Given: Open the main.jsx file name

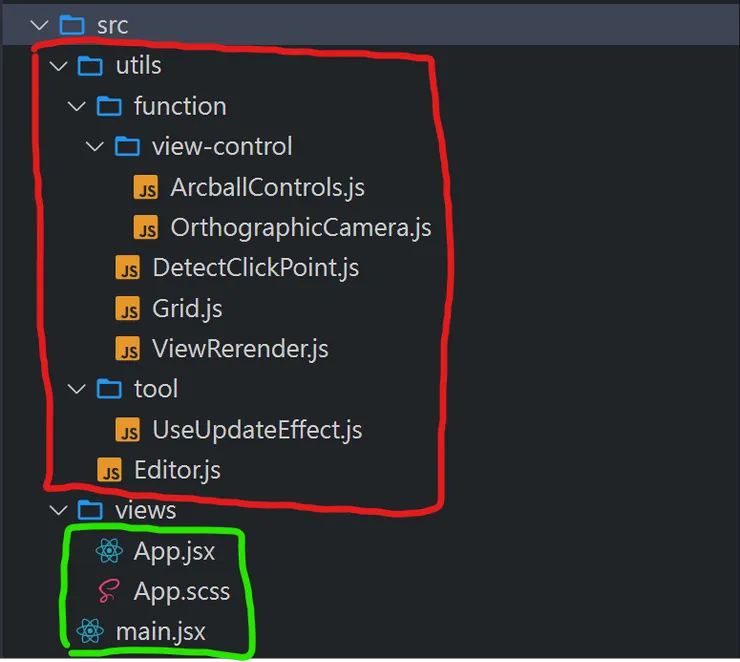Looking at the screenshot, I should [161, 631].
